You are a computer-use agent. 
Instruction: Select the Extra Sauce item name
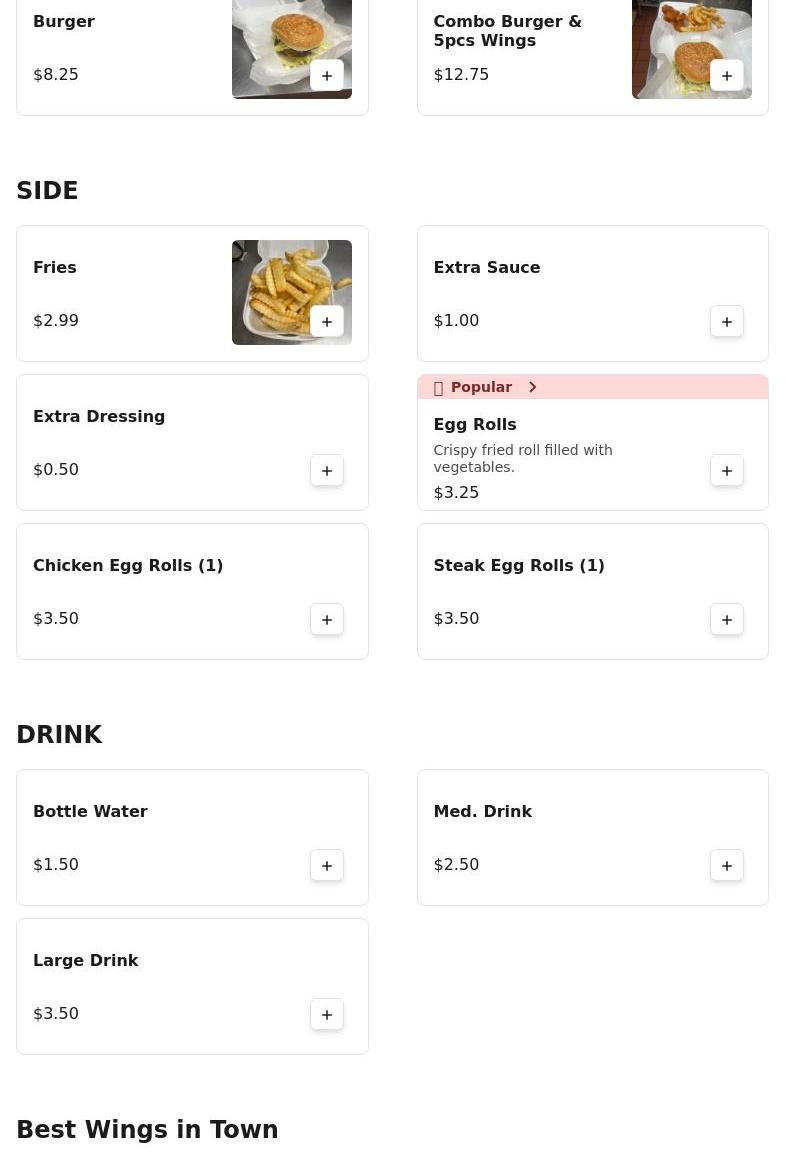coord(487,267)
